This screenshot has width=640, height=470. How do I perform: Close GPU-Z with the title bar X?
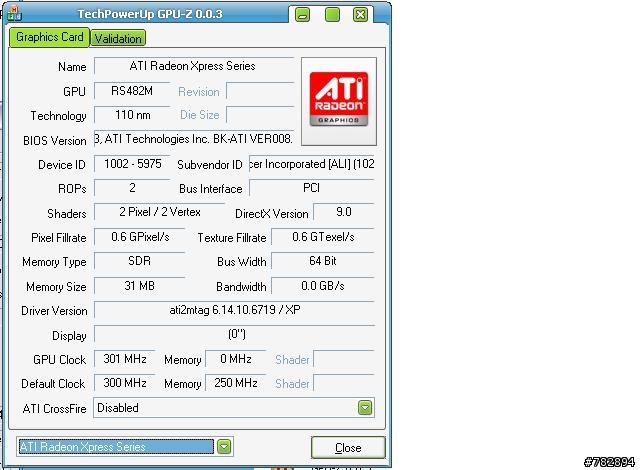pyautogui.click(x=360, y=15)
